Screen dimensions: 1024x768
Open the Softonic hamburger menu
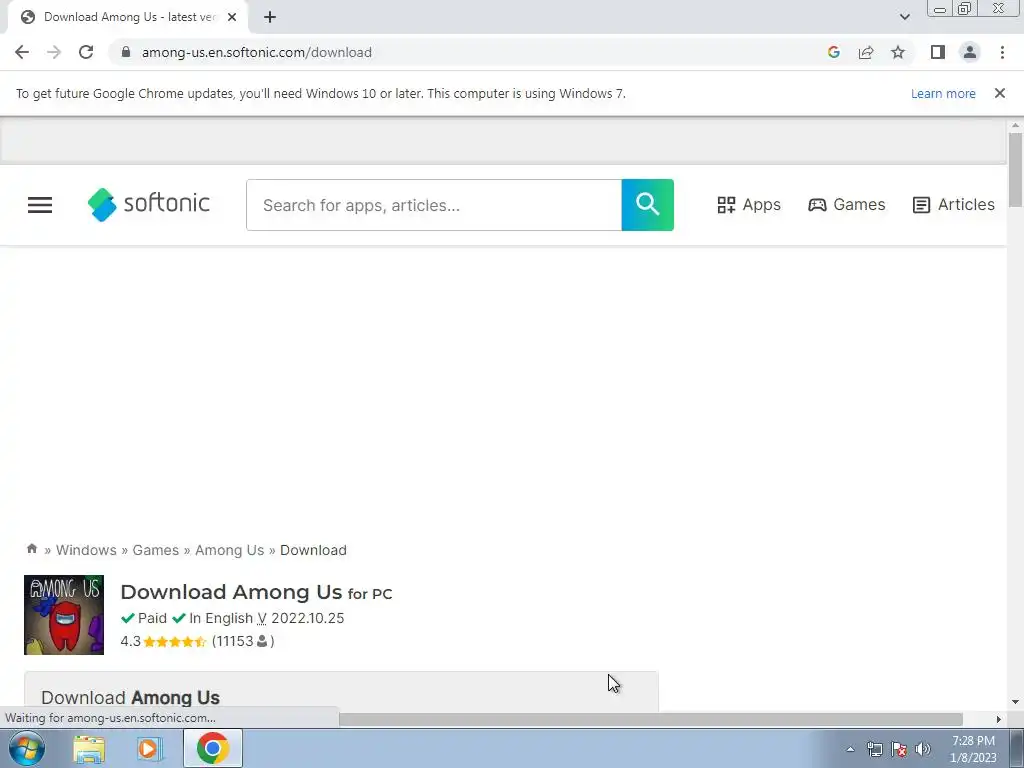[40, 205]
